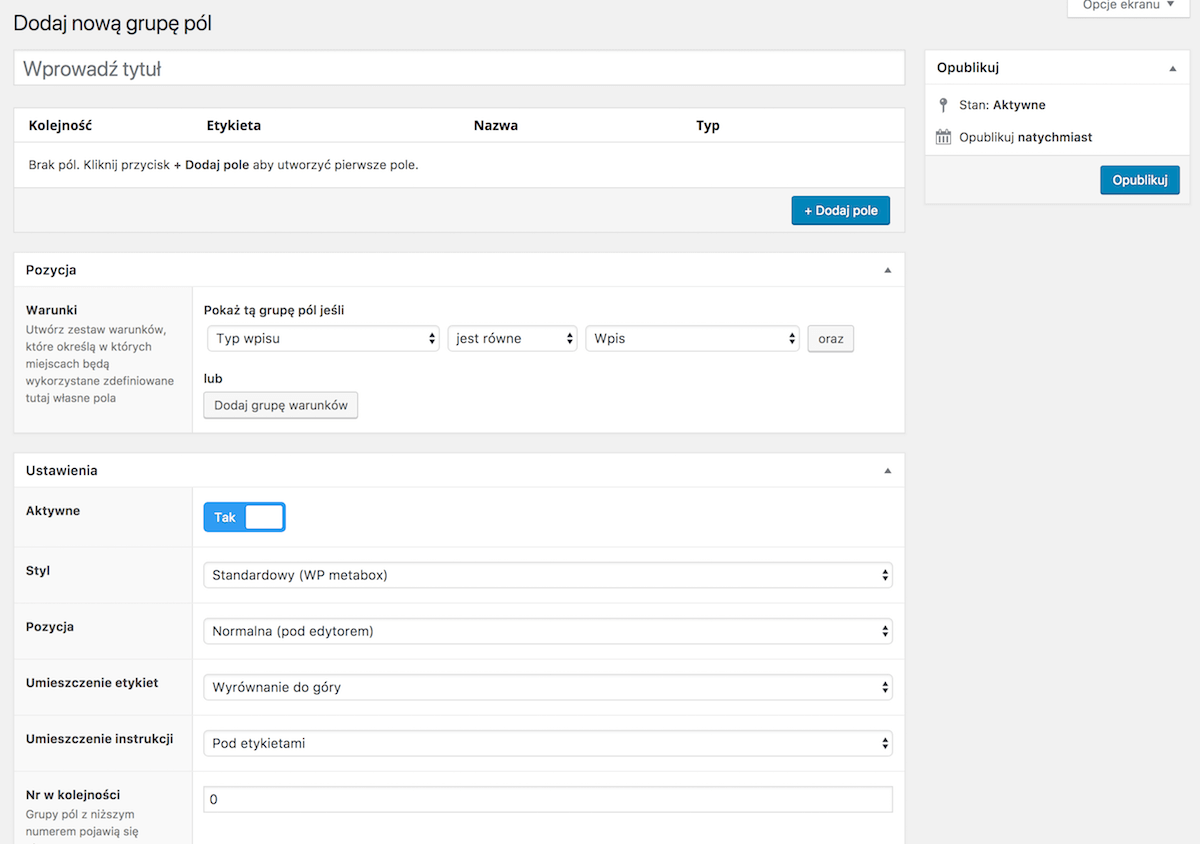The image size is (1200, 844).
Task: Click the oraz button to add condition
Action: pyautogui.click(x=831, y=338)
